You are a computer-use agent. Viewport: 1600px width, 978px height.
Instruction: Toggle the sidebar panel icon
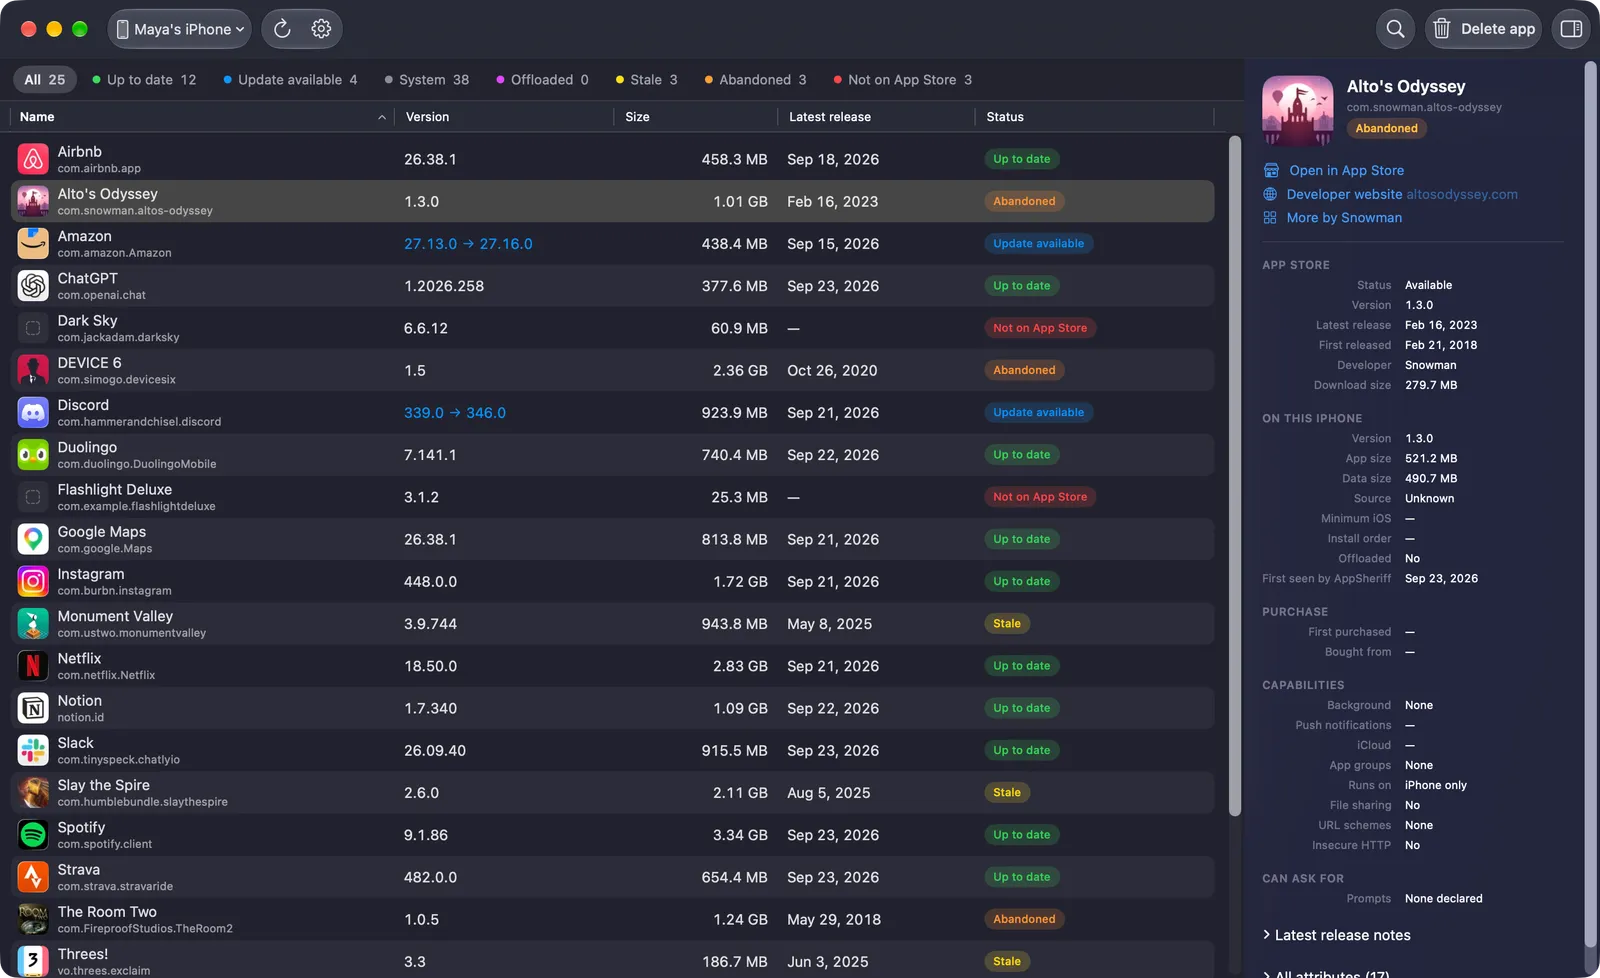[1571, 29]
